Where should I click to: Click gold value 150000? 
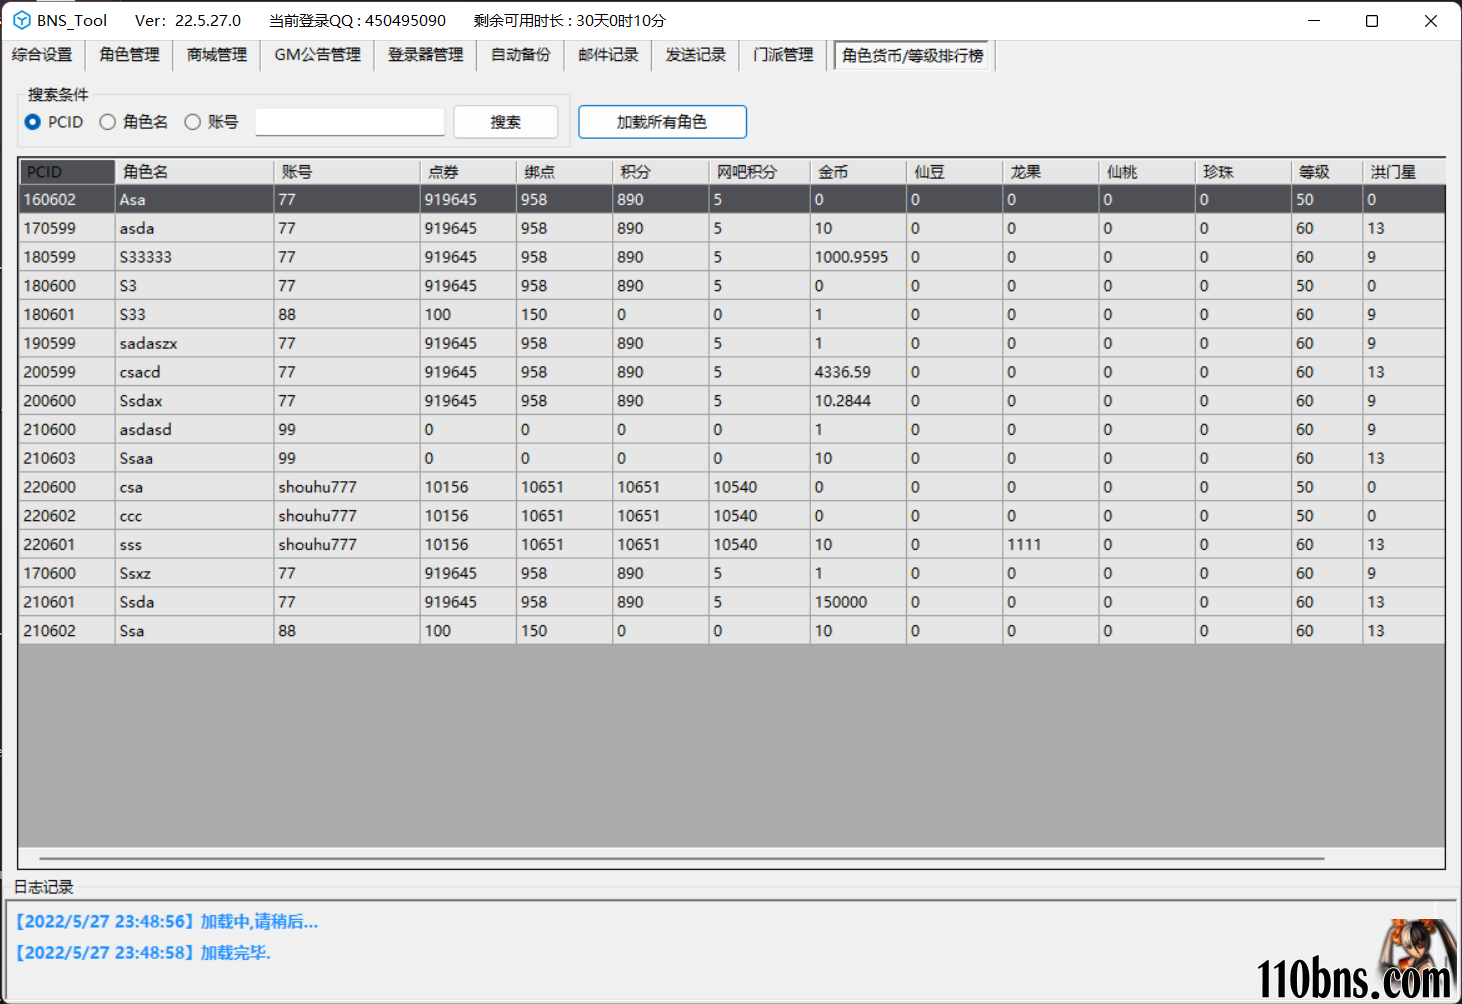pos(858,602)
